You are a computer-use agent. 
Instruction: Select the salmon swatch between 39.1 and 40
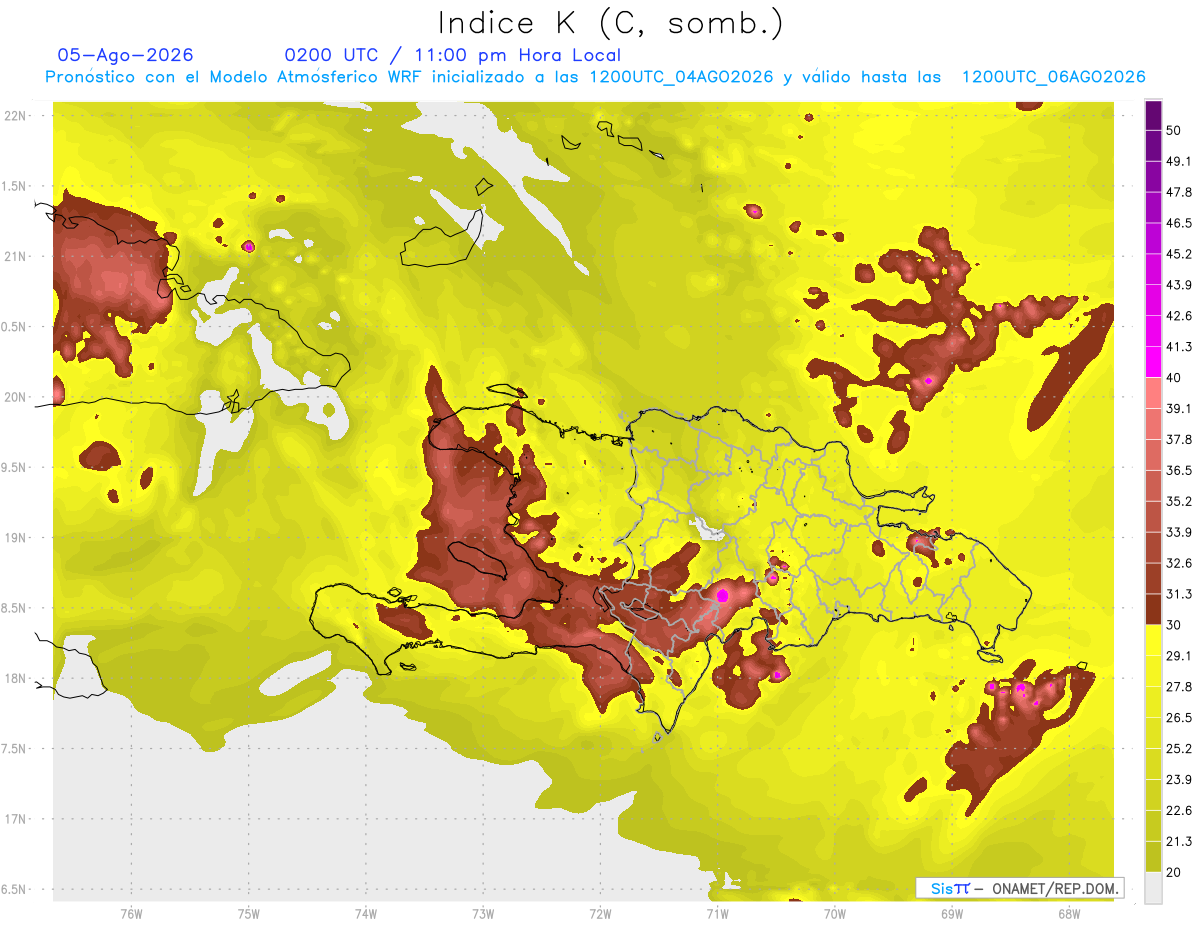click(1153, 393)
